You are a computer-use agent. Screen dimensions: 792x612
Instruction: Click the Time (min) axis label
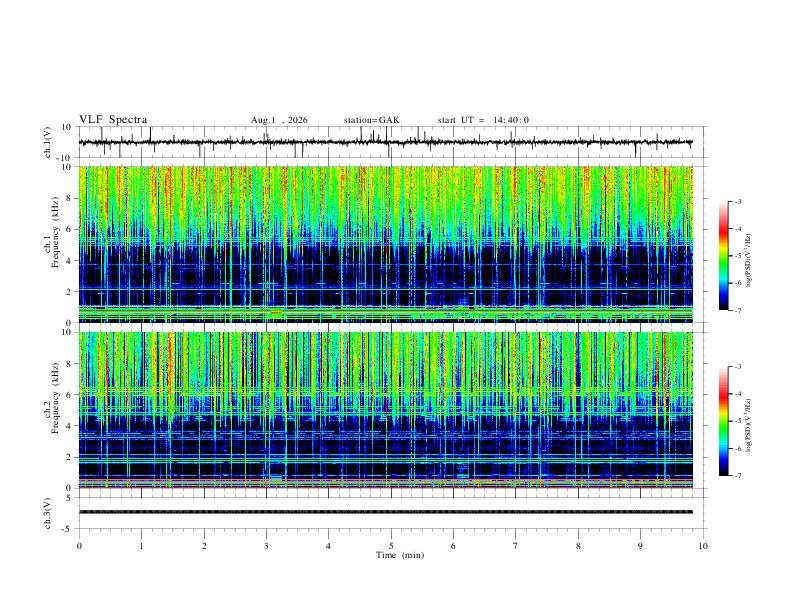pyautogui.click(x=400, y=555)
